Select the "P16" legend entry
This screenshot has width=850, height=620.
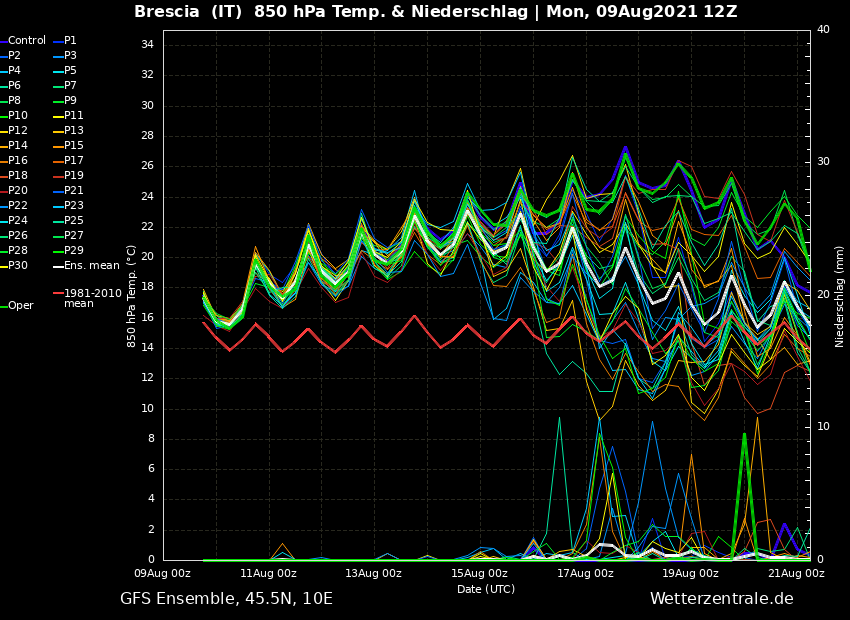point(14,160)
